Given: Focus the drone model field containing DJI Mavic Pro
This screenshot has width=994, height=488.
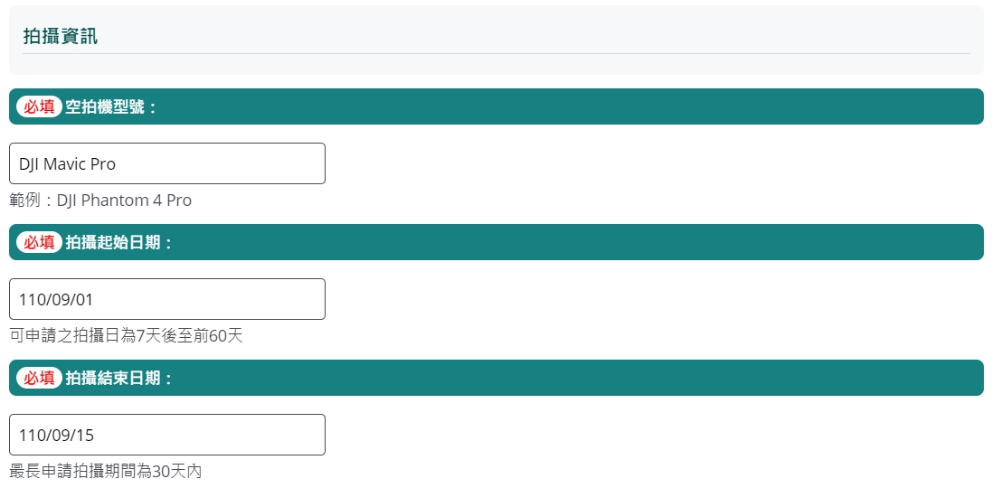Looking at the screenshot, I should (x=167, y=164).
